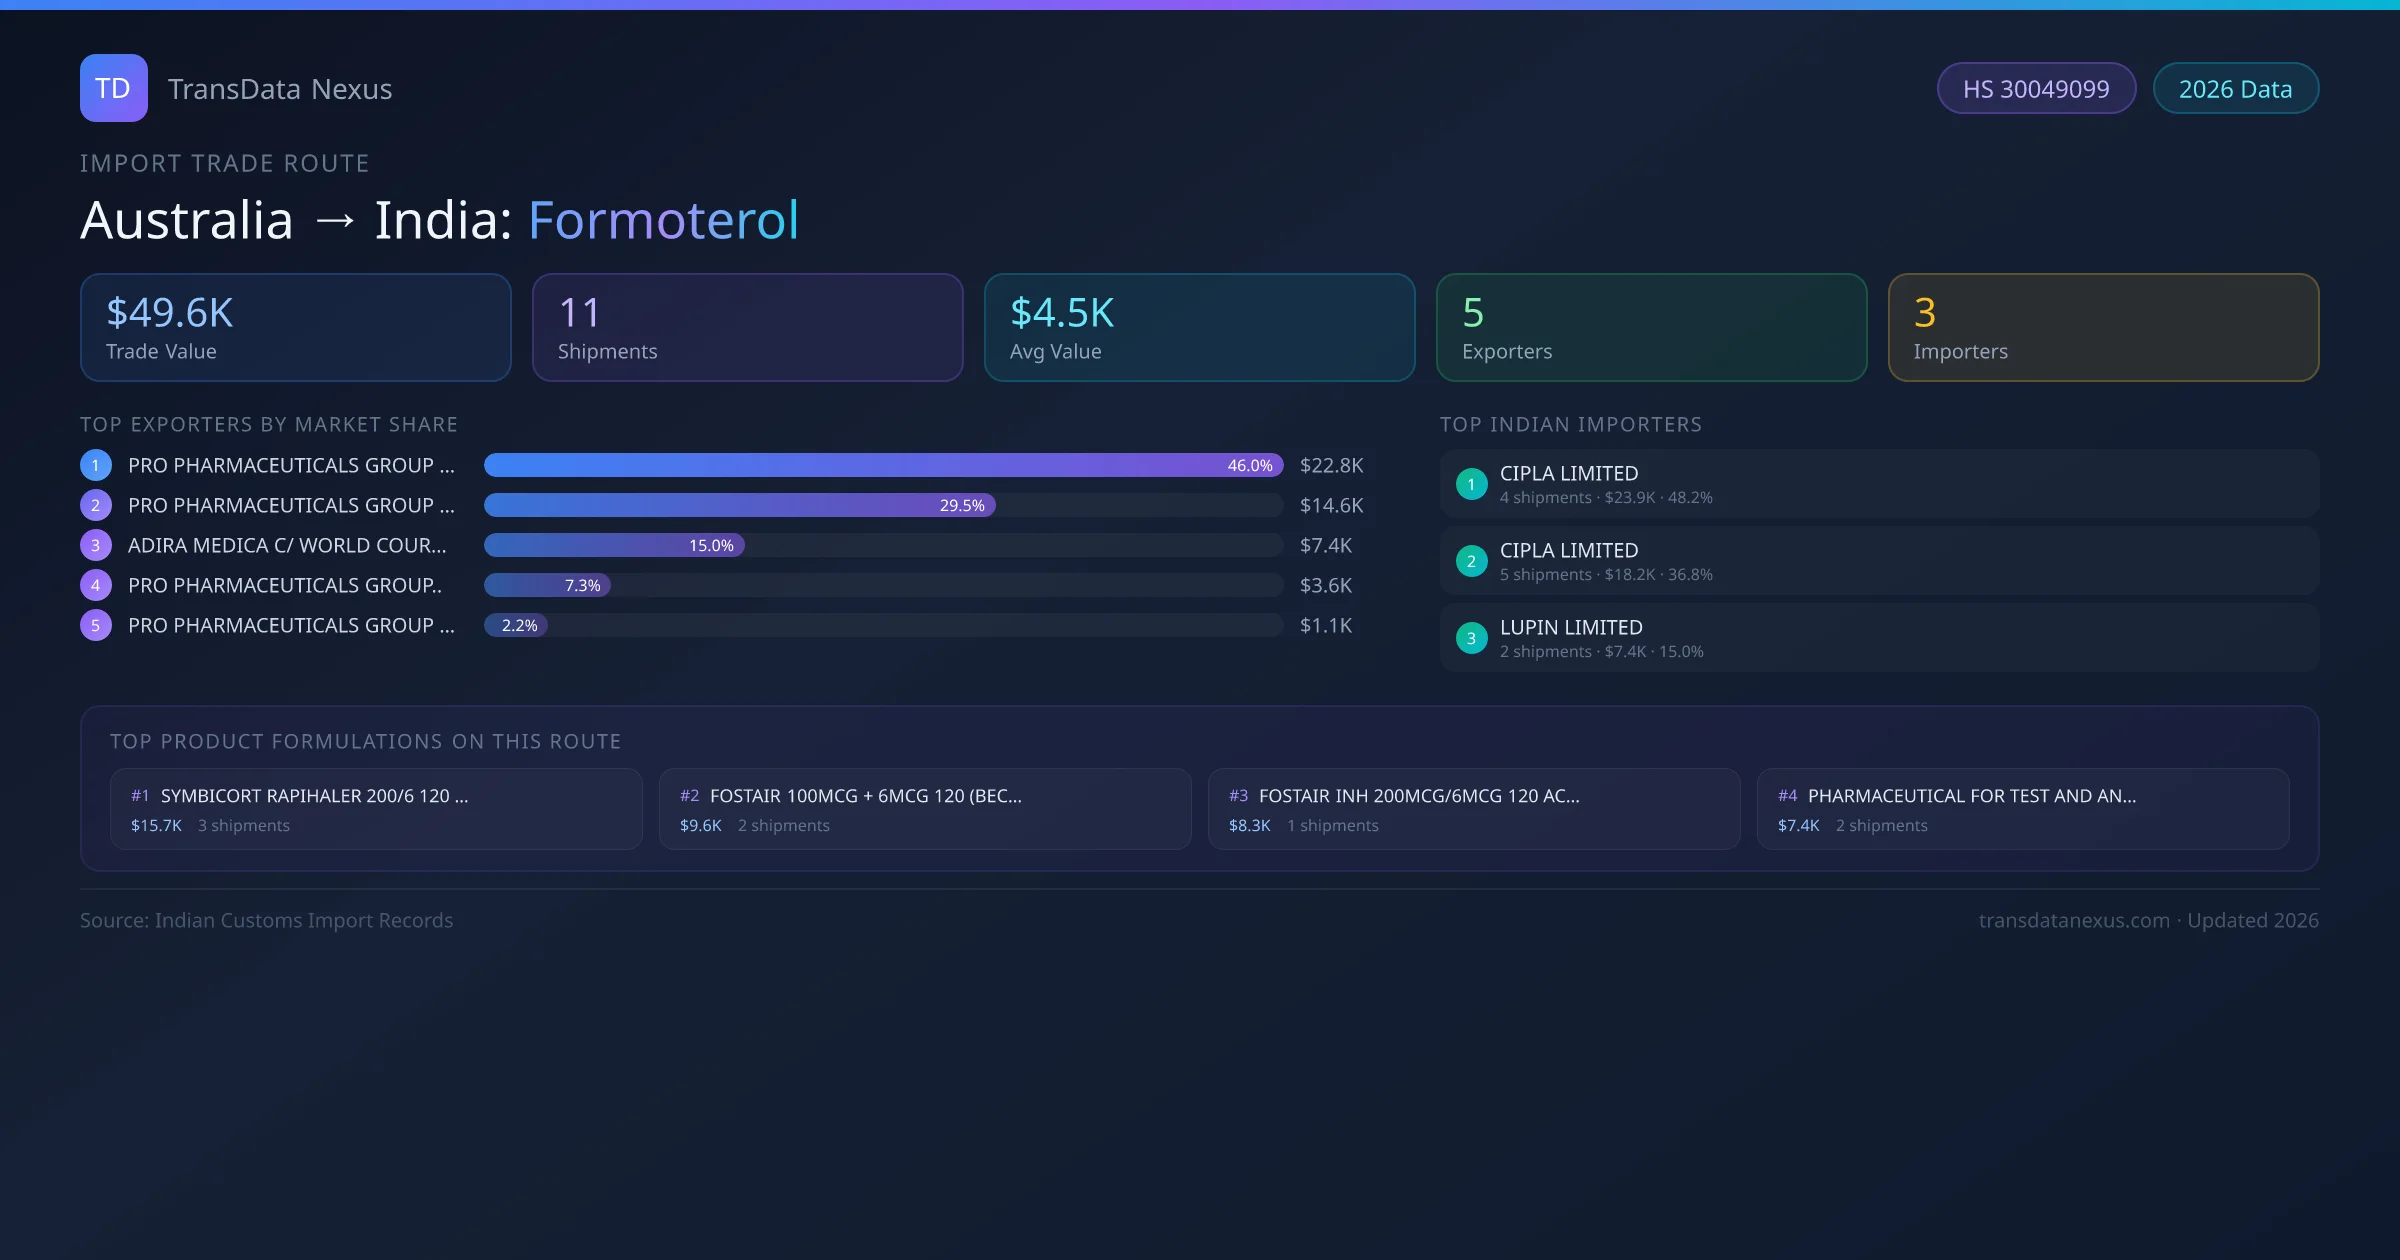Click exporter rank 1 circle badge
Viewport: 2400px width, 1260px height.
[96, 465]
